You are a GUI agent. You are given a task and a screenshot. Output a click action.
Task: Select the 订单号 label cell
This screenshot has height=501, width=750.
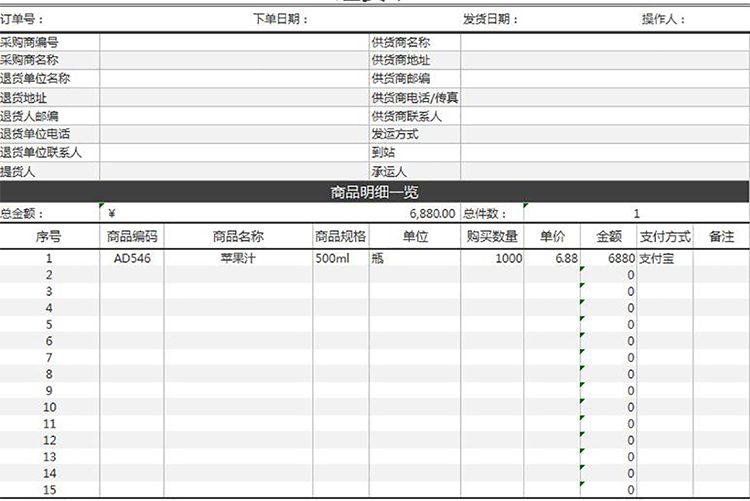pyautogui.click(x=22, y=19)
